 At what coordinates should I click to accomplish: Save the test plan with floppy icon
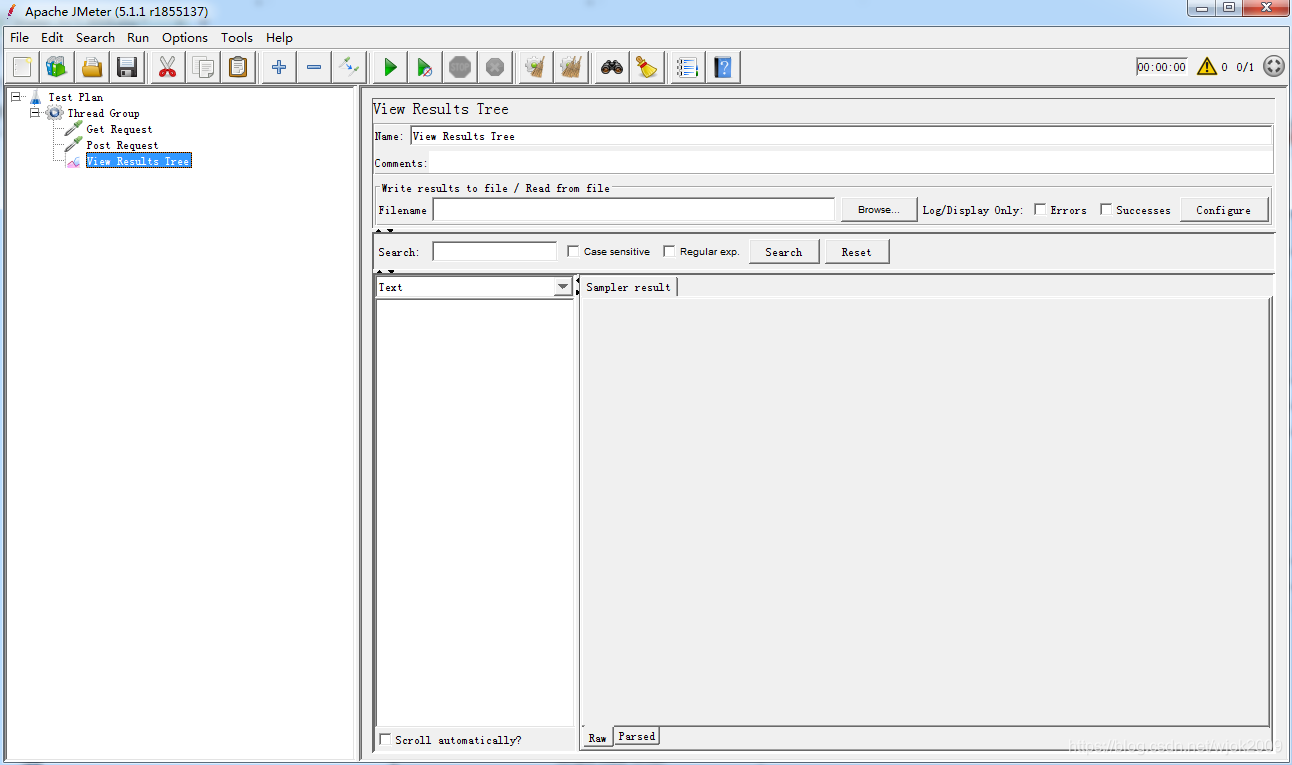[x=127, y=67]
